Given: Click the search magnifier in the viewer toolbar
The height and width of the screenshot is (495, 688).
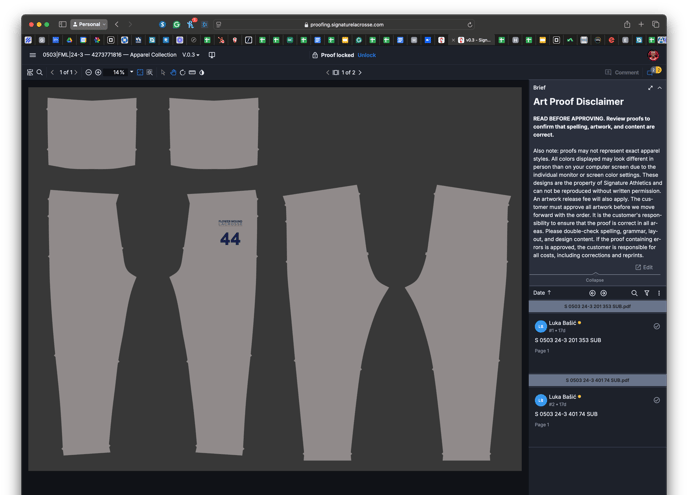Looking at the screenshot, I should click(x=39, y=73).
